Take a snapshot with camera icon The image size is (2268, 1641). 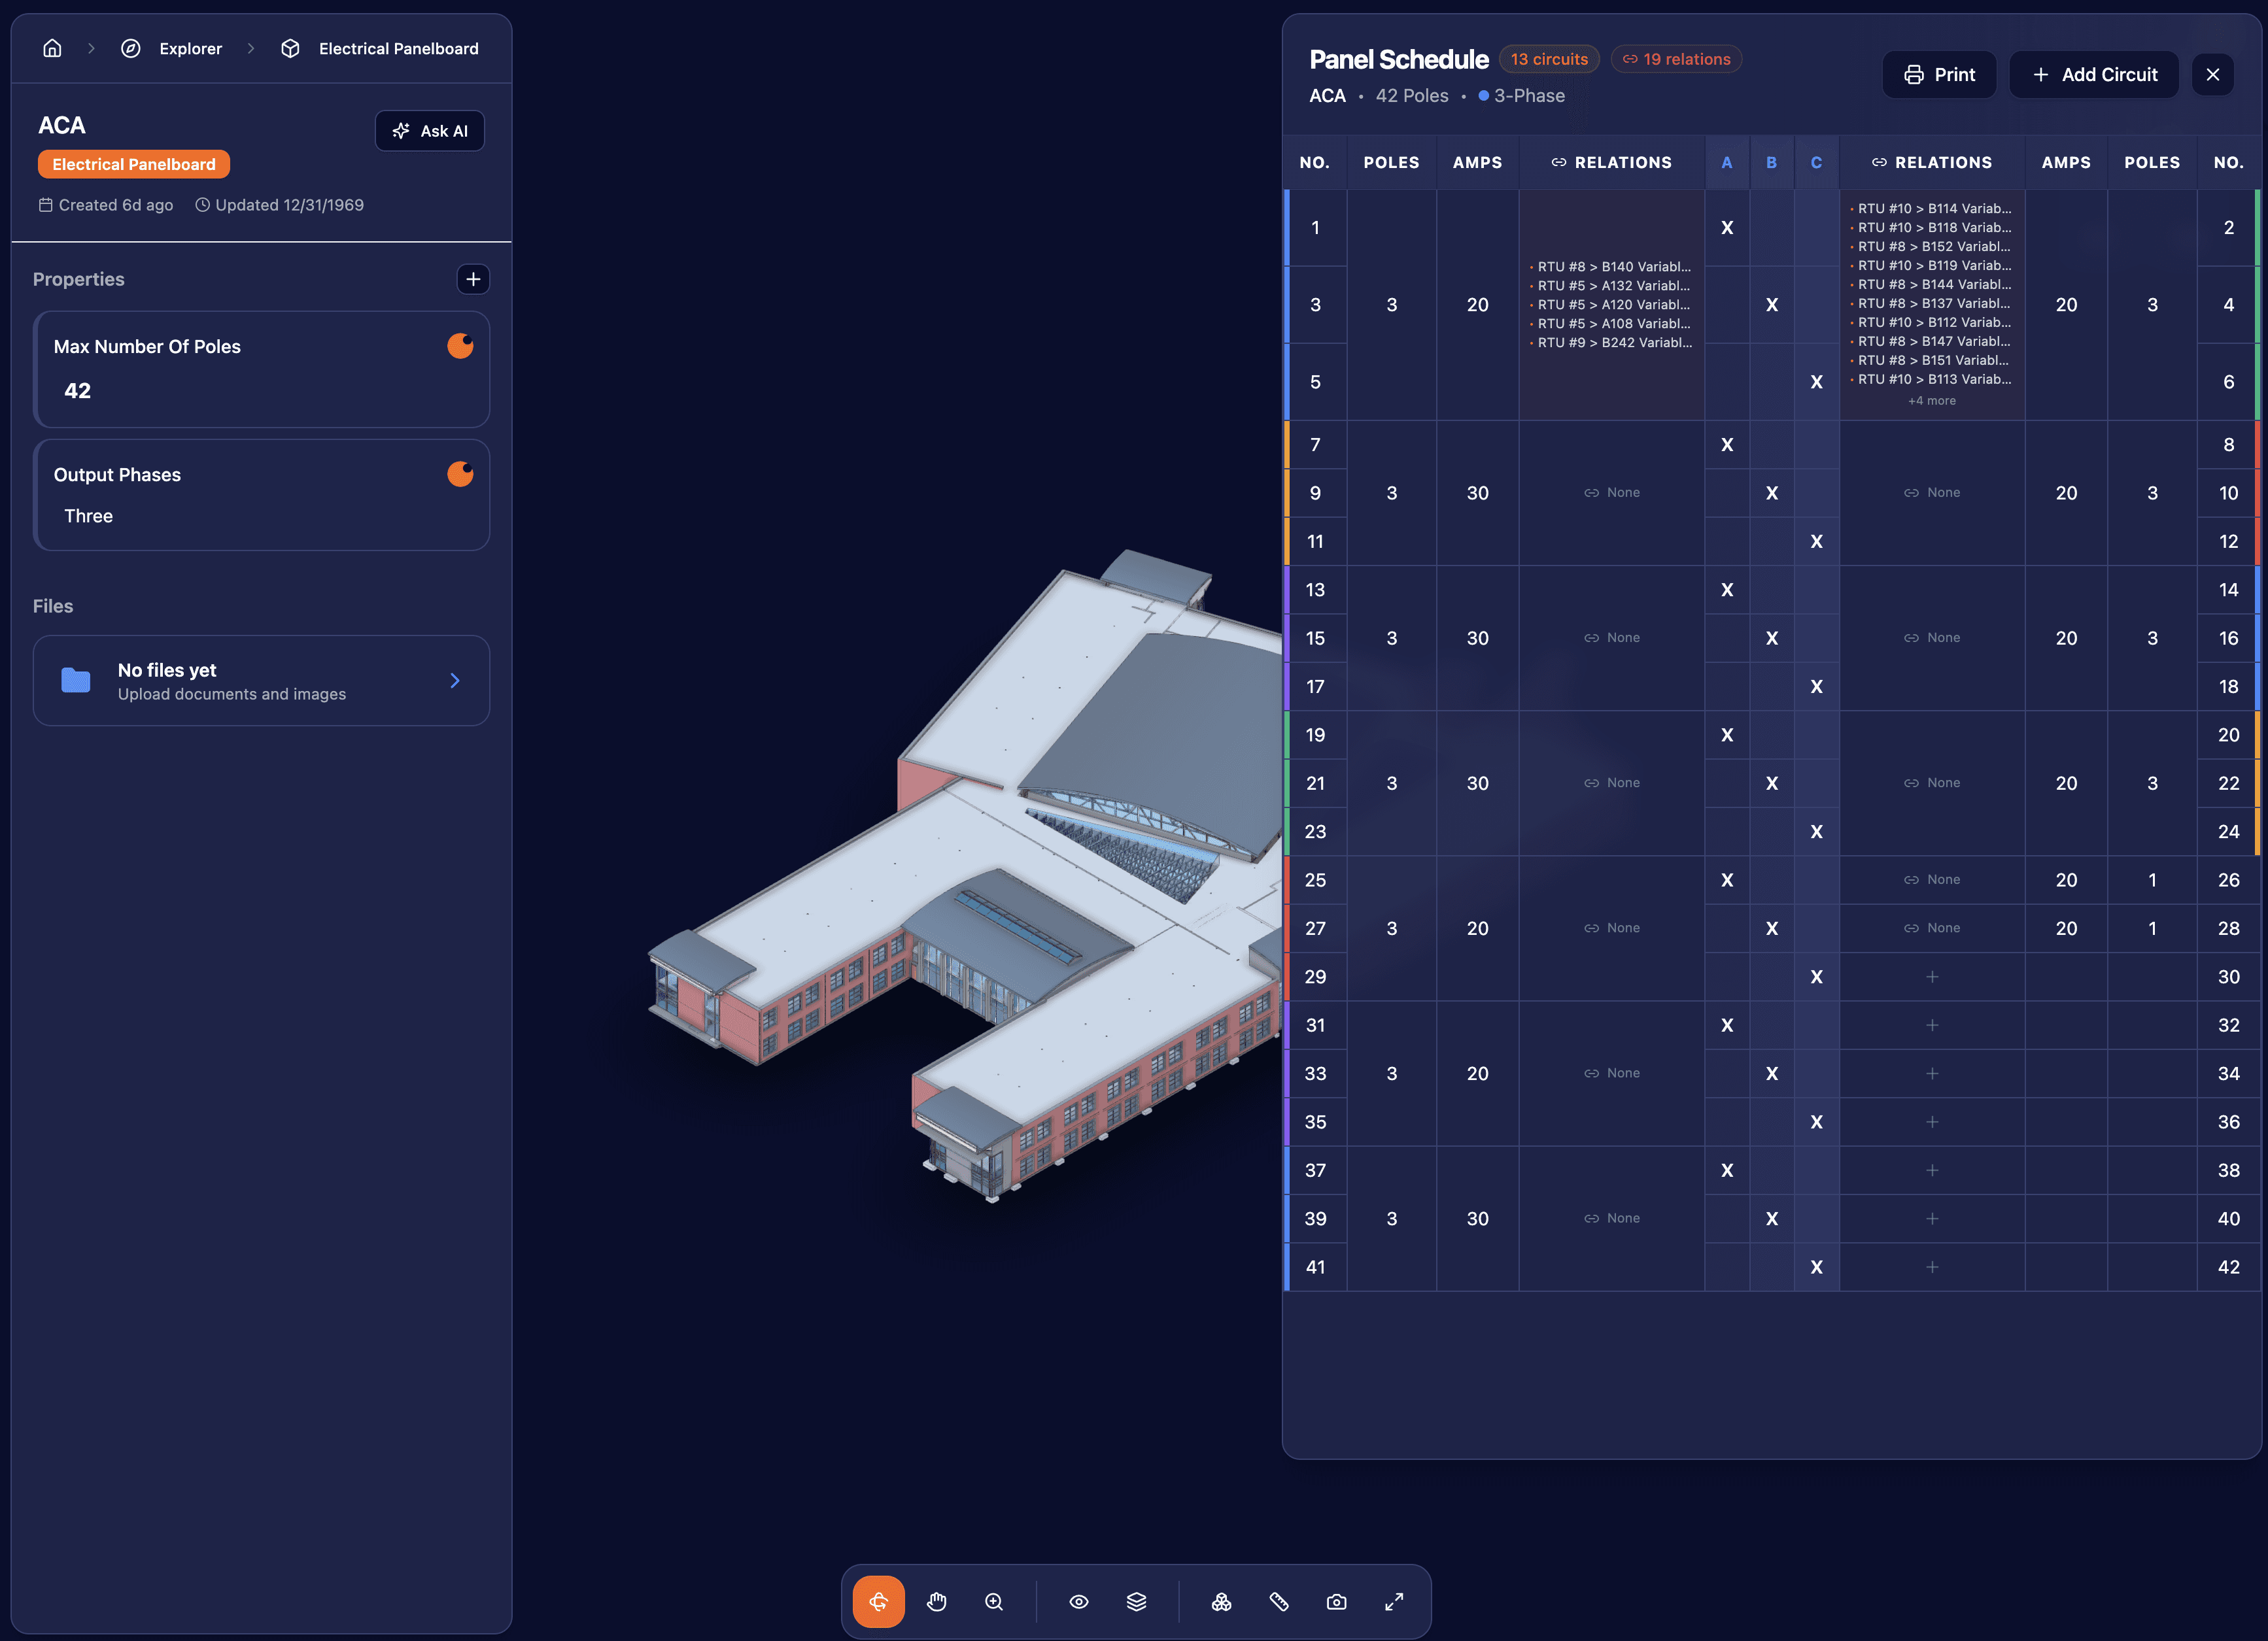click(x=1336, y=1601)
